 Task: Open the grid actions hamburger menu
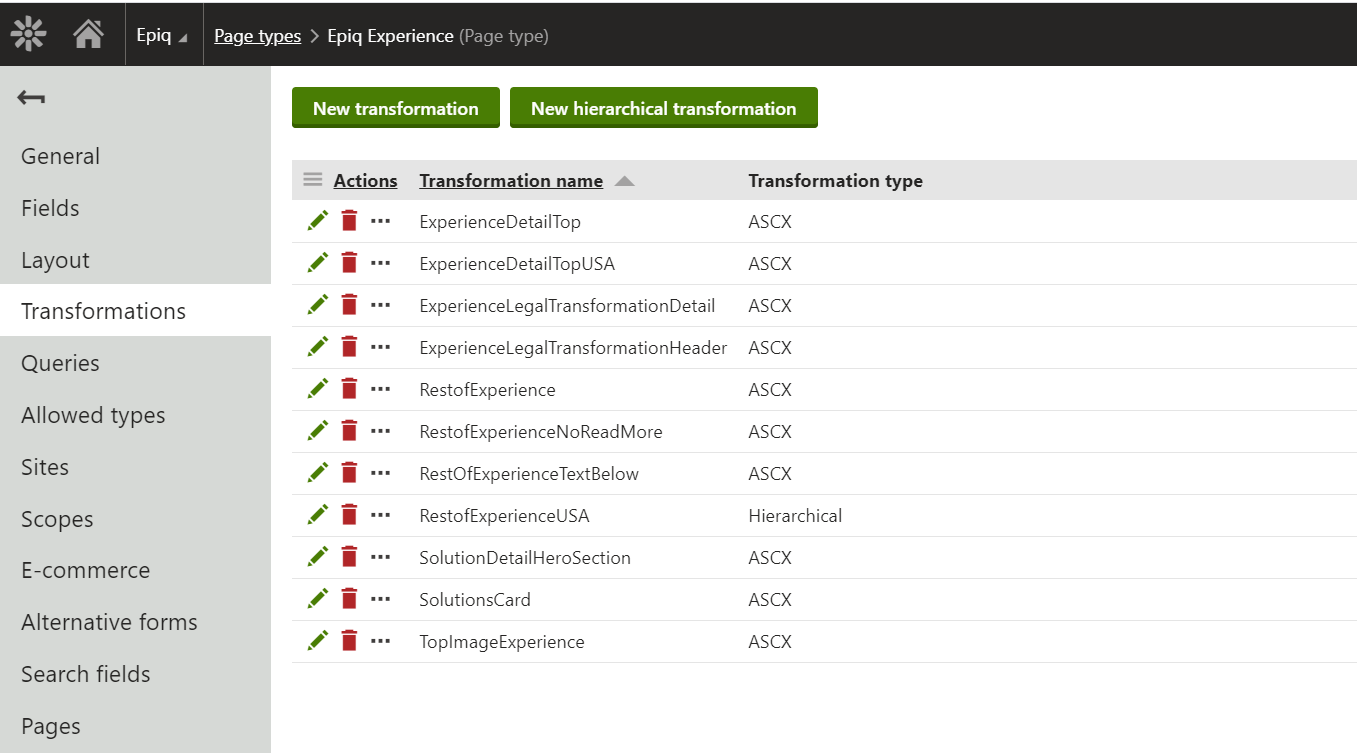(313, 180)
